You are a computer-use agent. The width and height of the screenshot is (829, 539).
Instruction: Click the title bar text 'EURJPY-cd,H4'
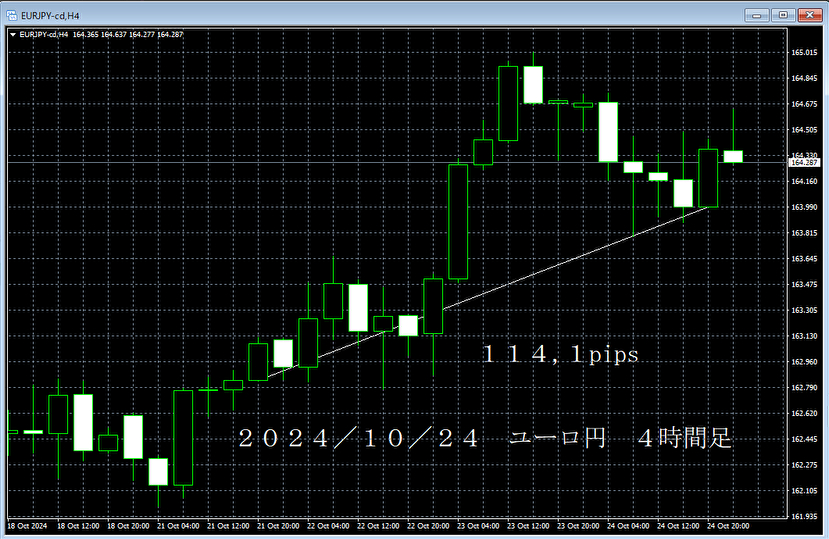point(50,16)
